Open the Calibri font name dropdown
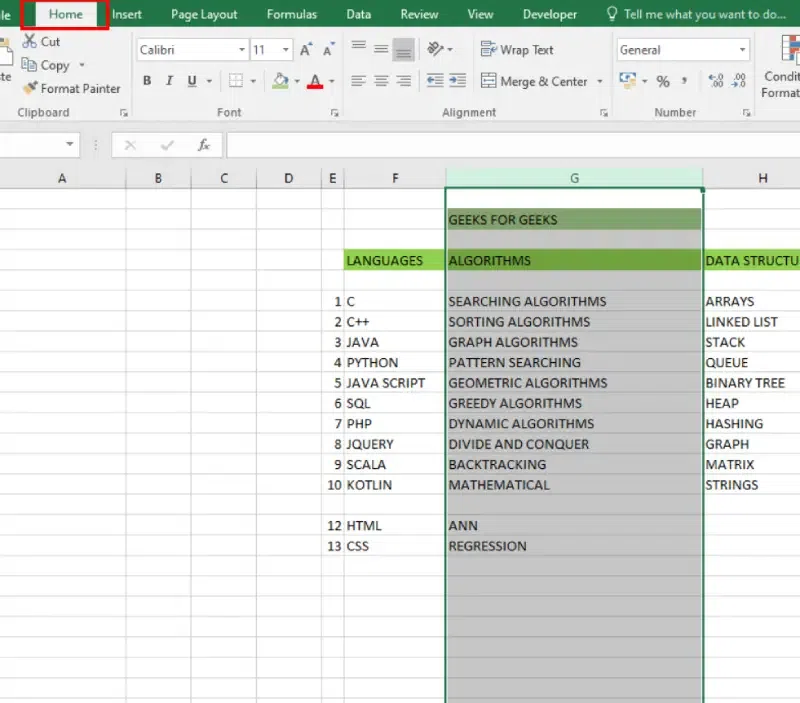This screenshot has height=703, width=800. pyautogui.click(x=242, y=49)
